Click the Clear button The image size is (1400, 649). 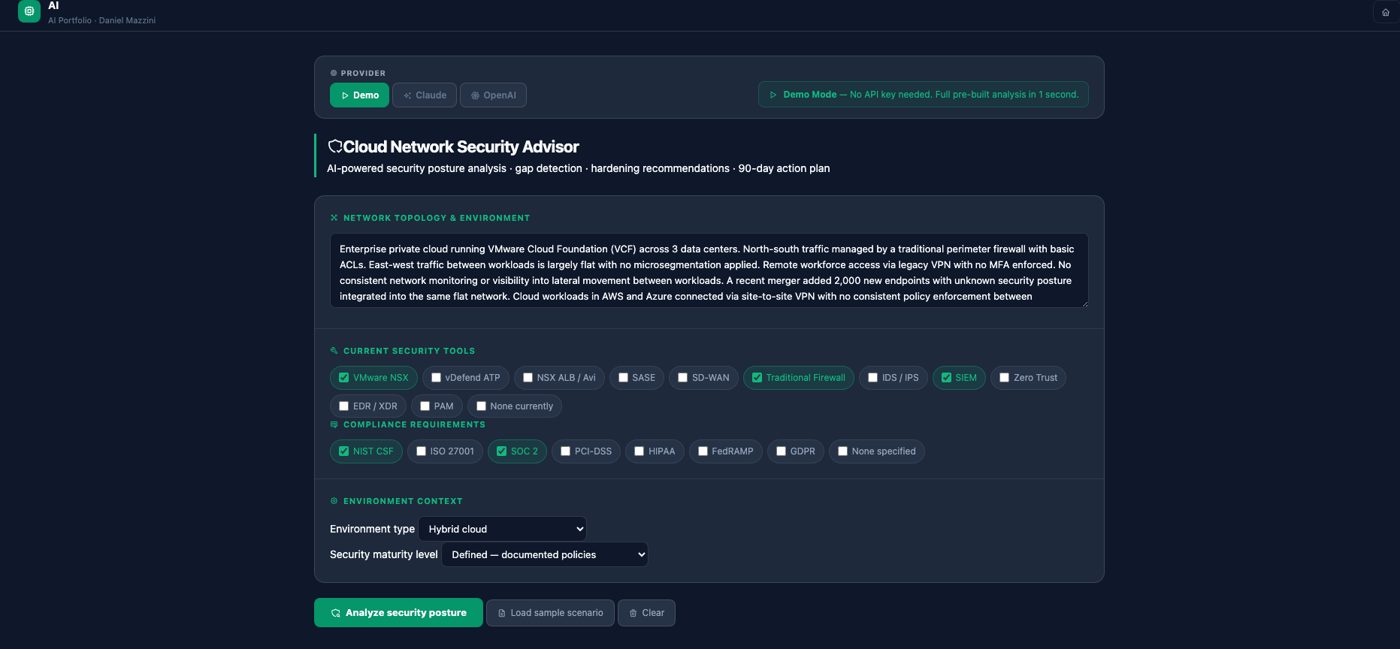coord(646,613)
